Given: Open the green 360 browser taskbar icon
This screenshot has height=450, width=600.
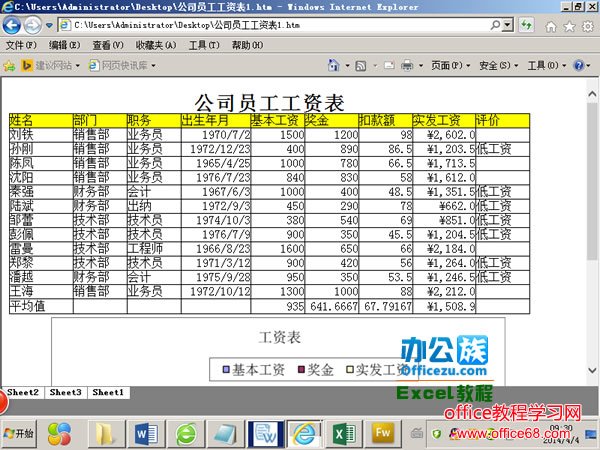Looking at the screenshot, I should 186,434.
